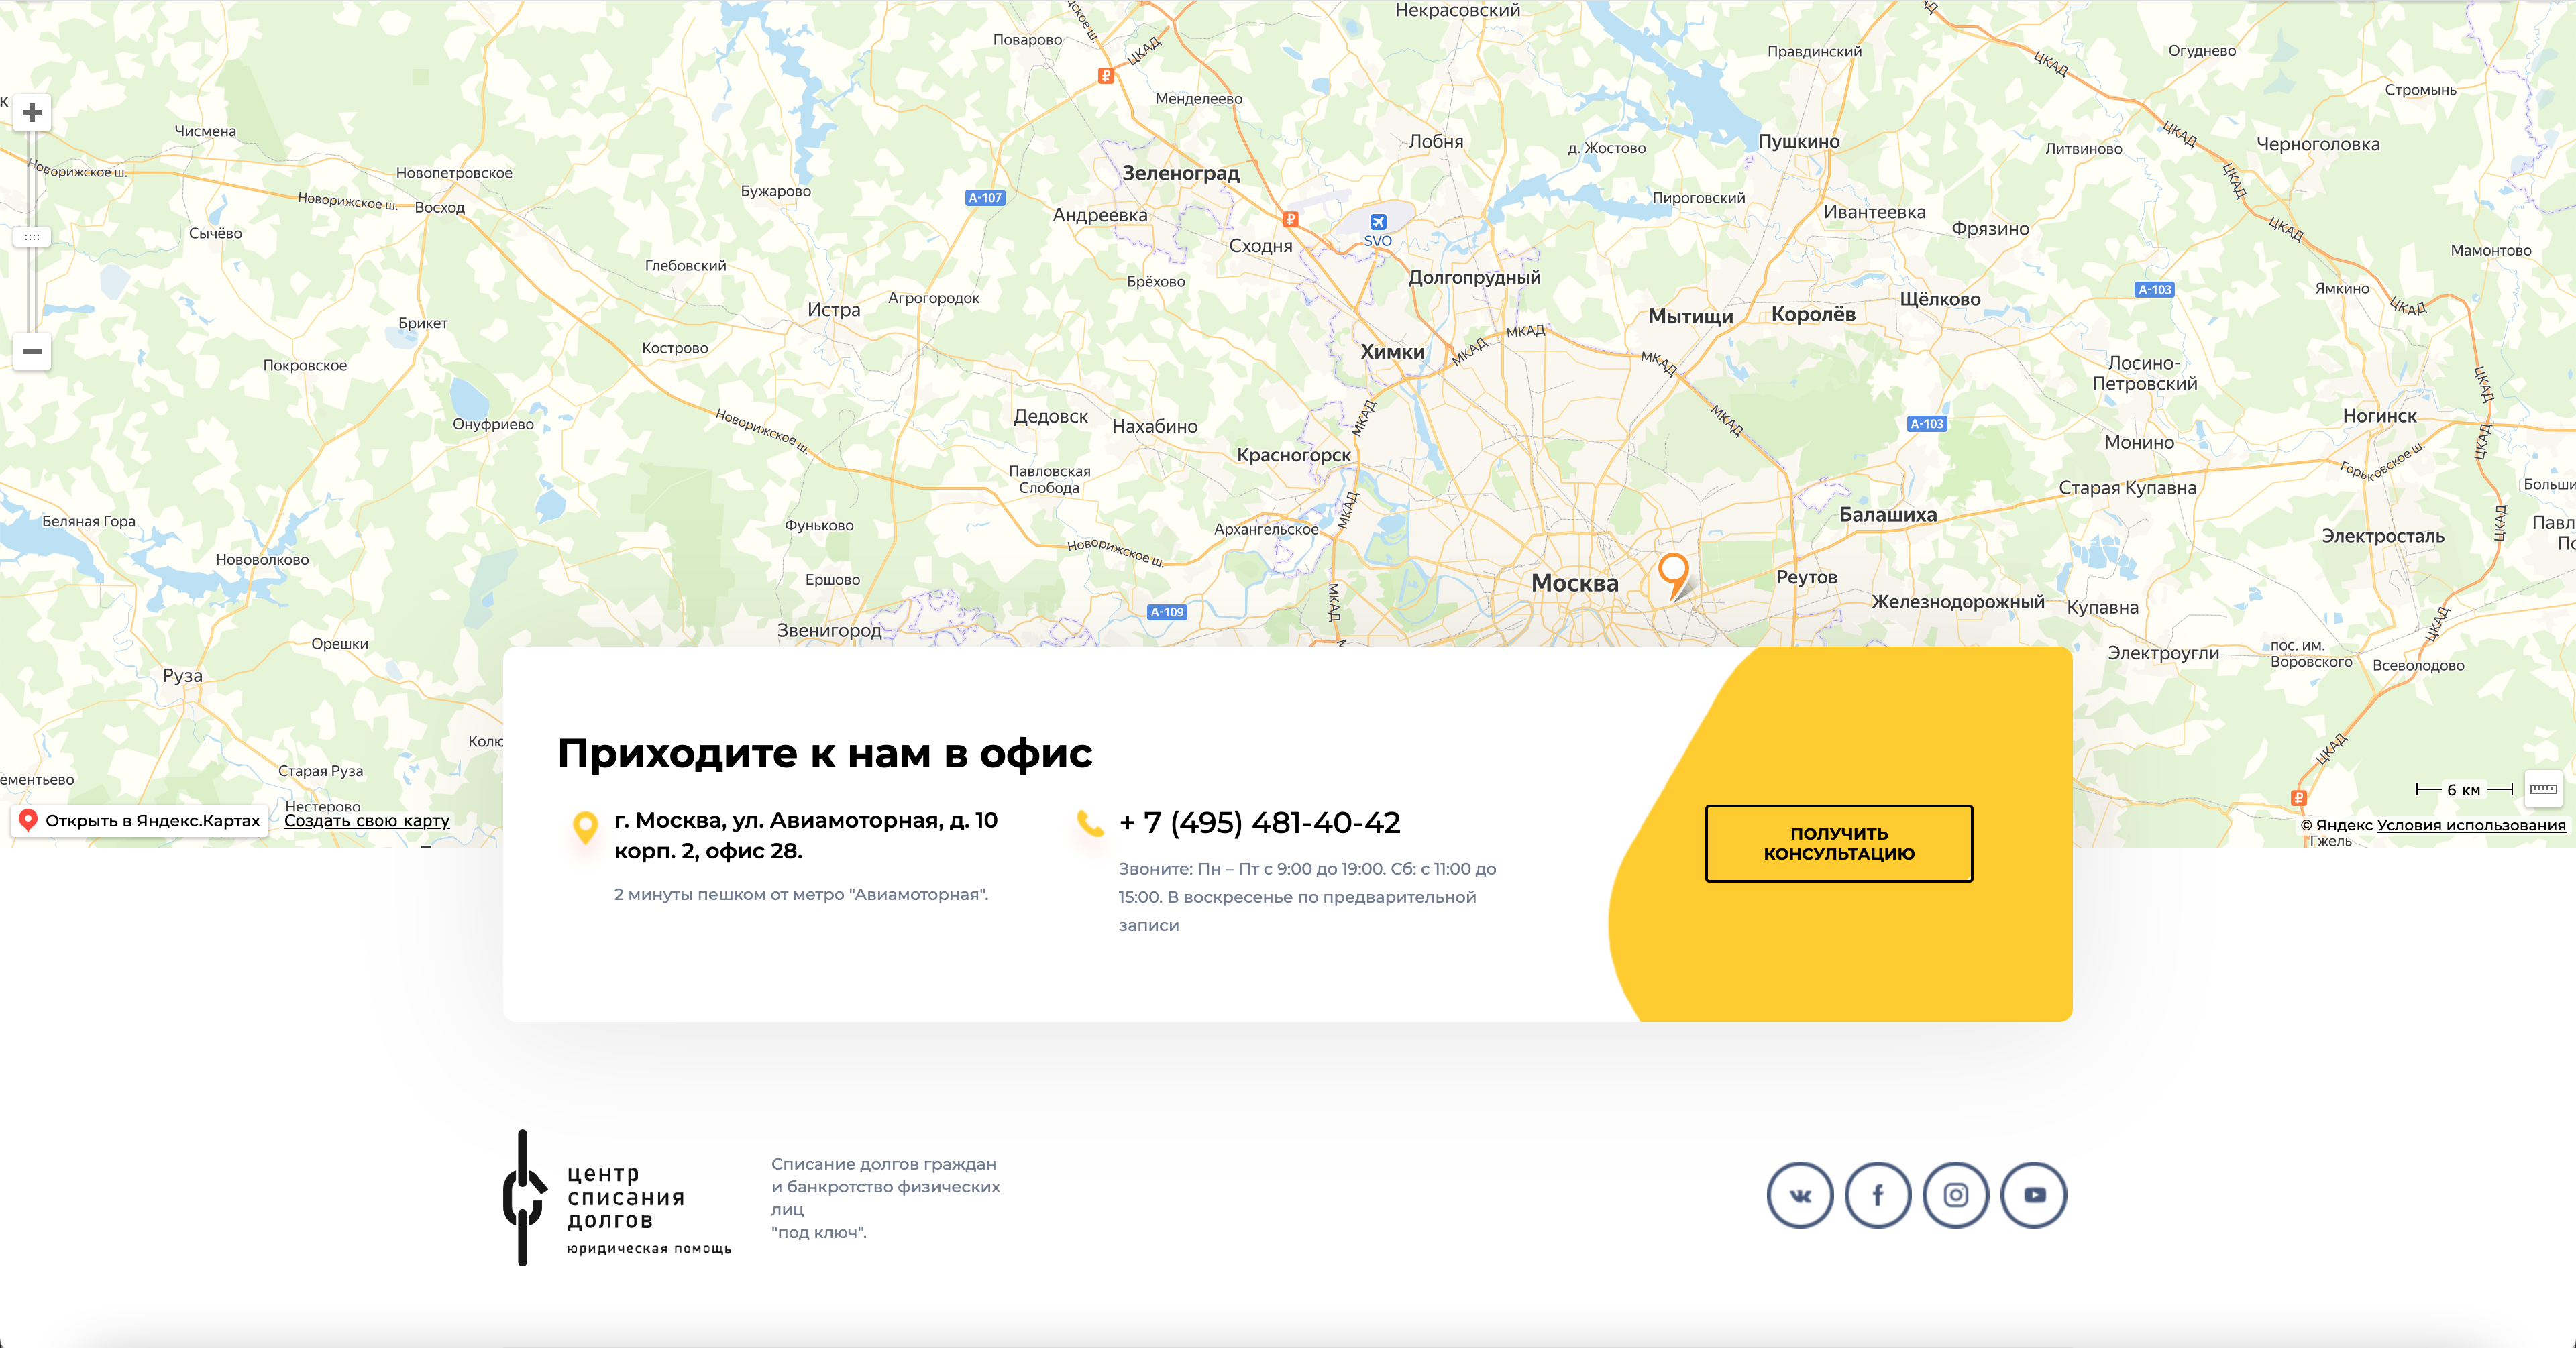
Task: Click the 2 минуты пешком от метро text
Action: (801, 894)
